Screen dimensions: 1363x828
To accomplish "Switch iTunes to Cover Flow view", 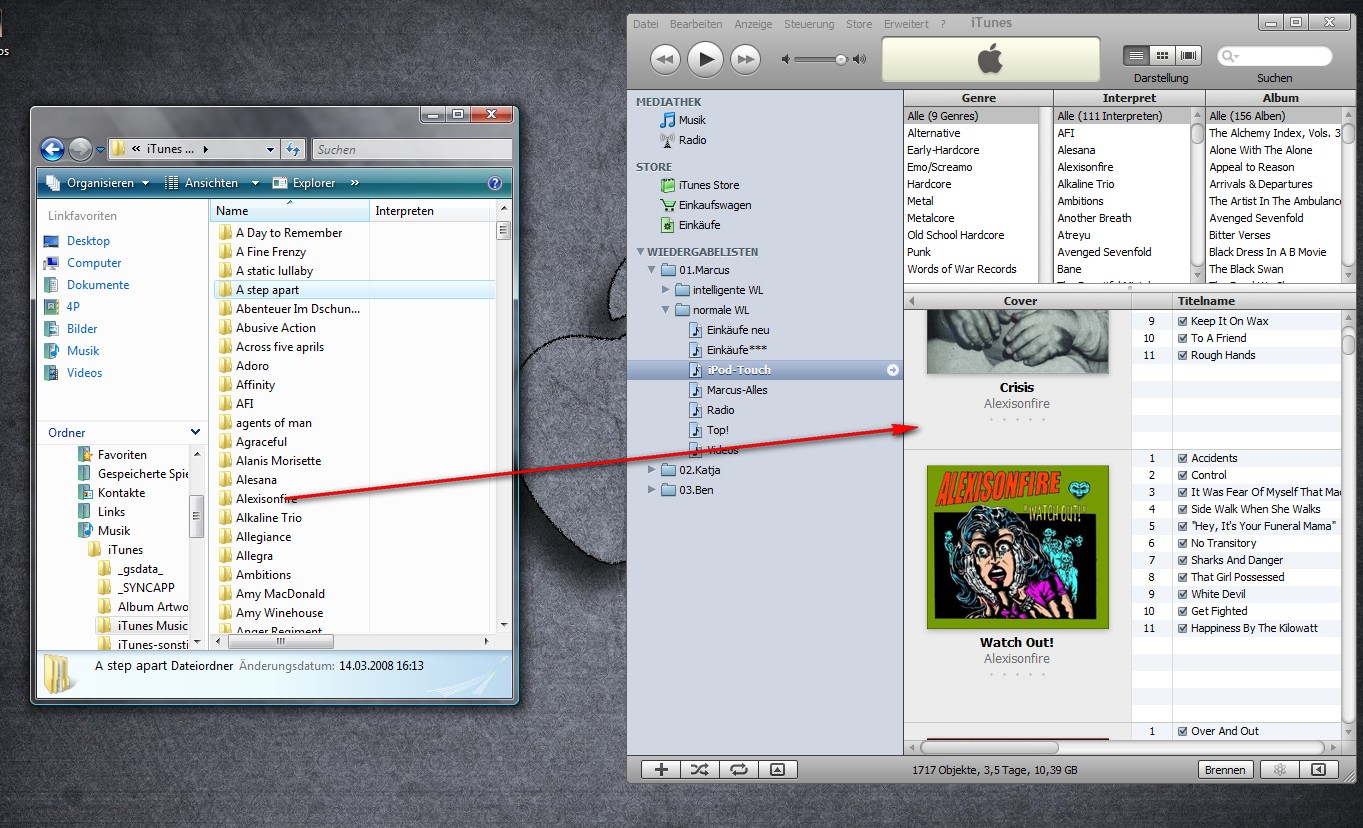I will [x=1189, y=56].
